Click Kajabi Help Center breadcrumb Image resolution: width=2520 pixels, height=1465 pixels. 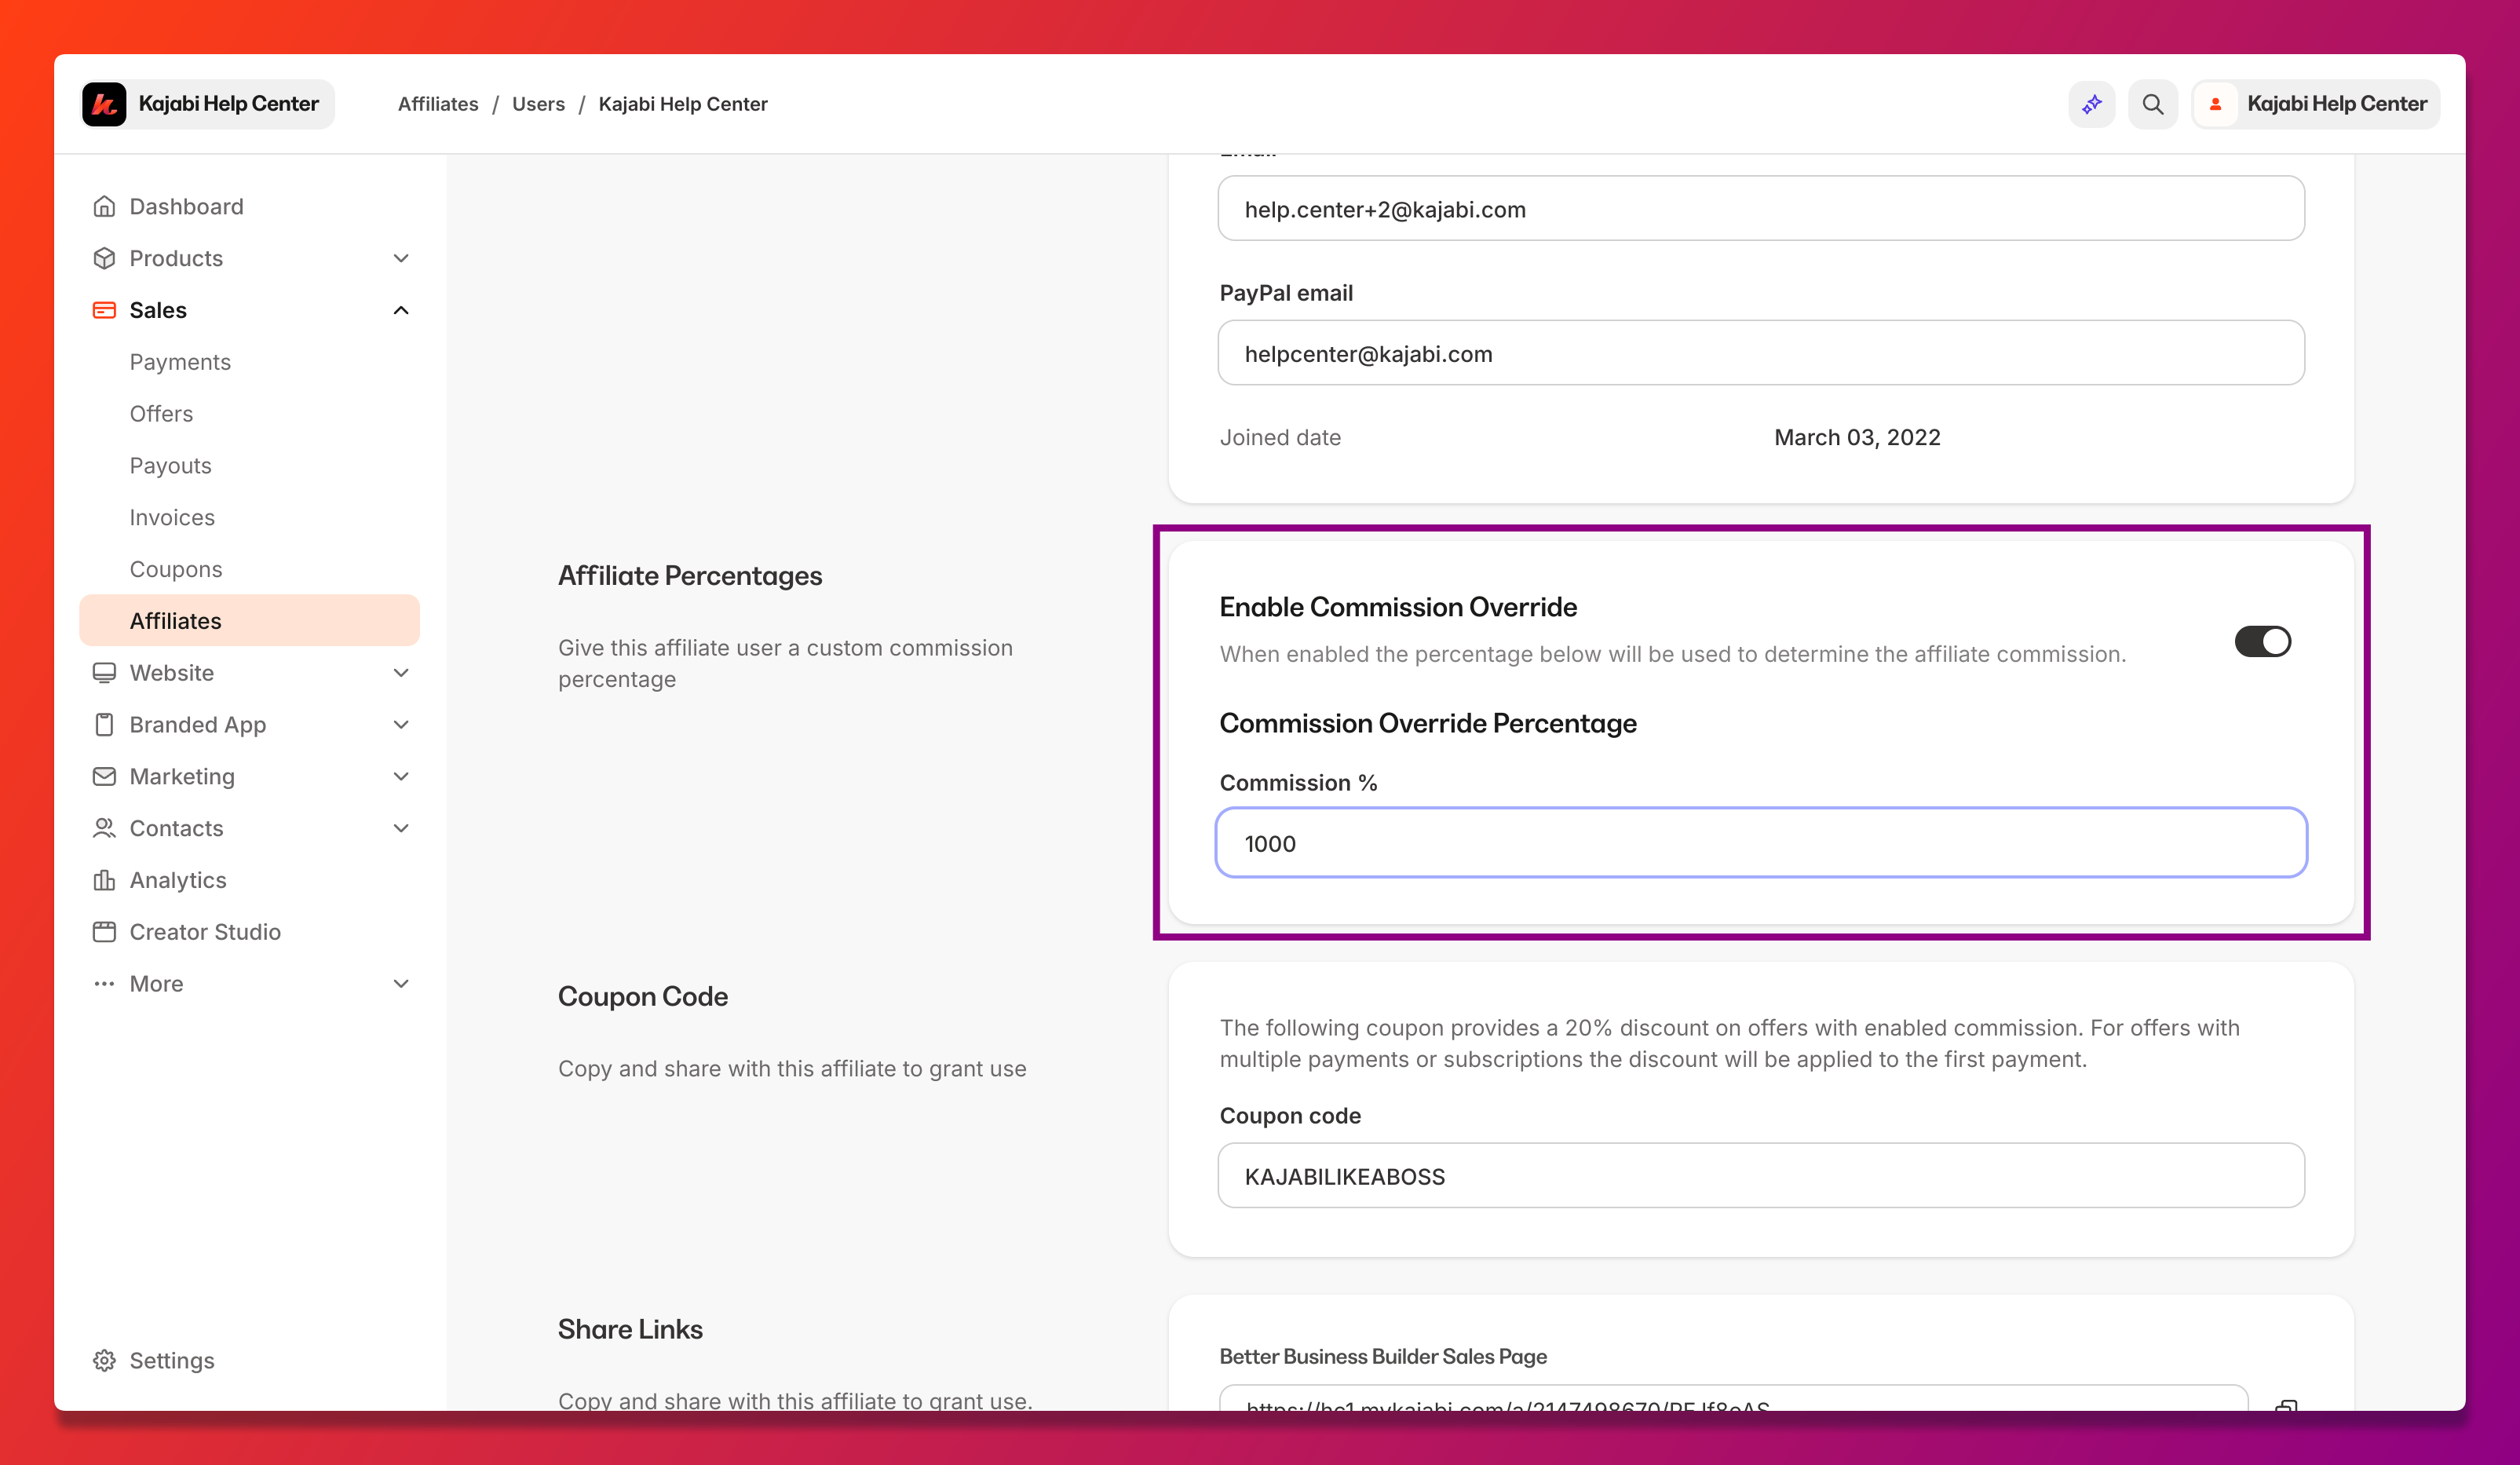click(683, 104)
